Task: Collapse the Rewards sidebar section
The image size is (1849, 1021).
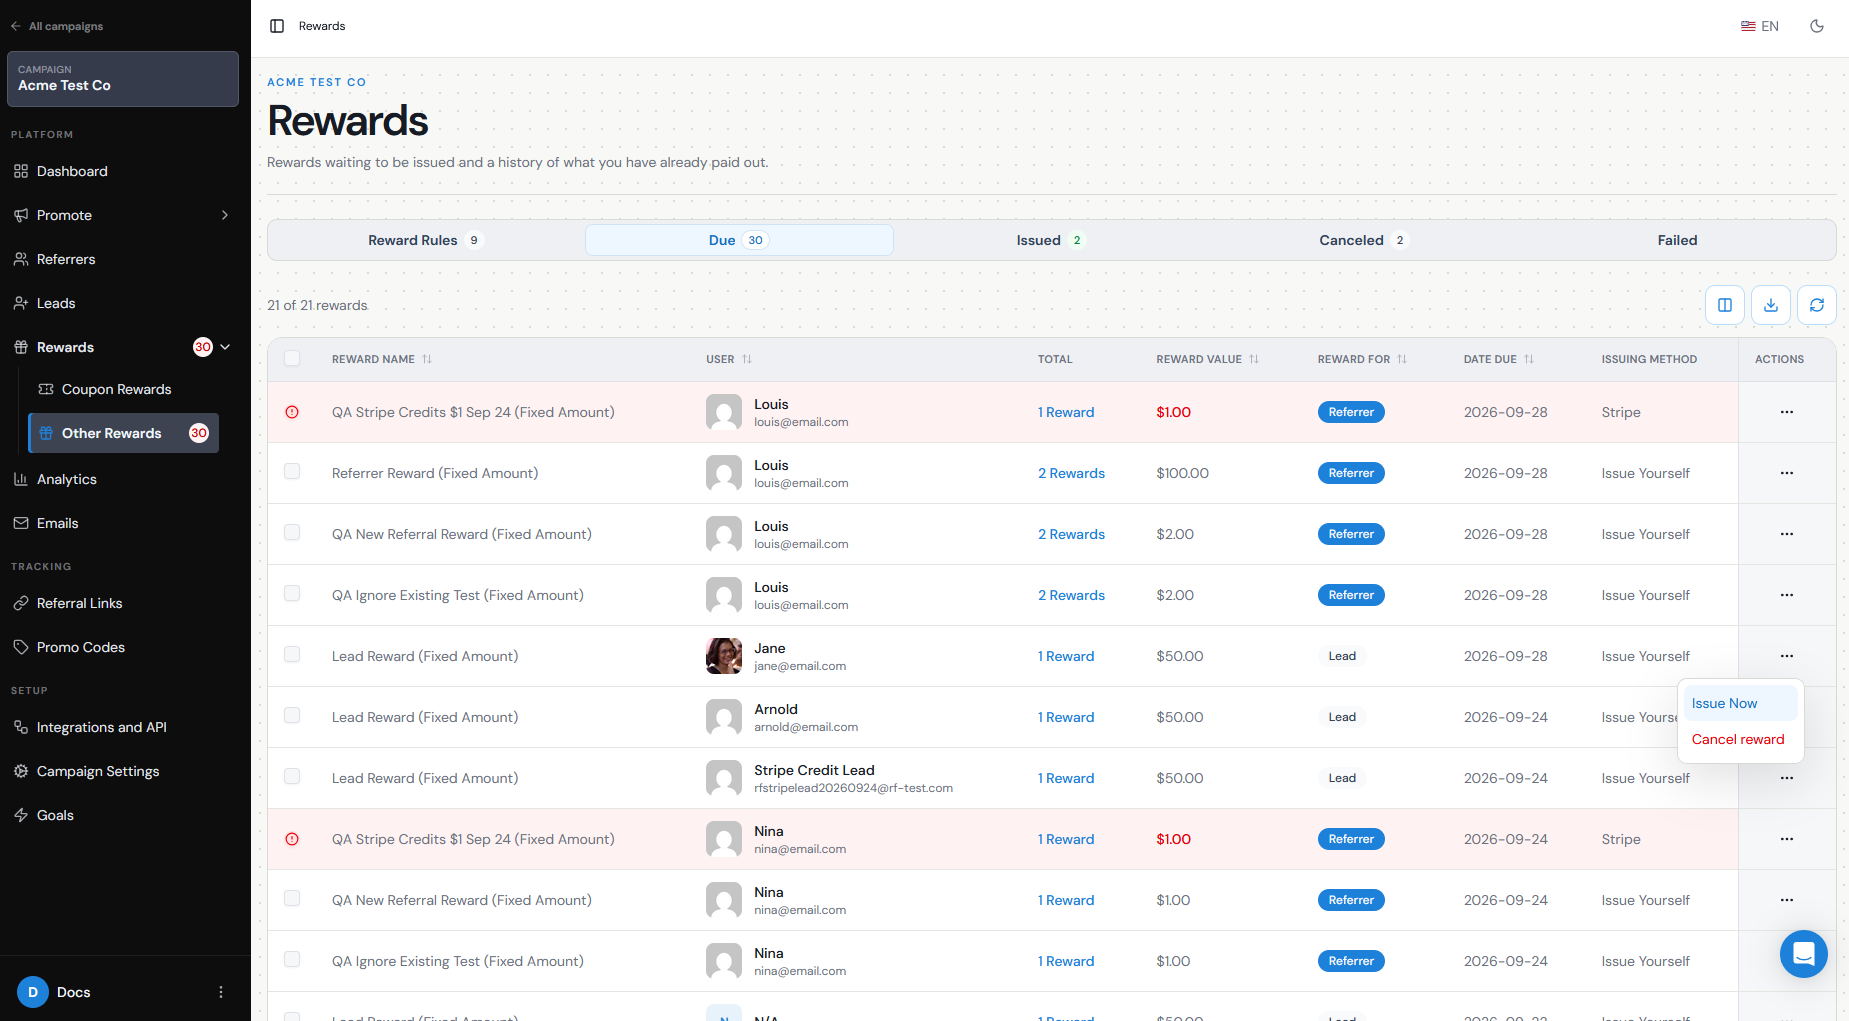Action: coord(225,347)
